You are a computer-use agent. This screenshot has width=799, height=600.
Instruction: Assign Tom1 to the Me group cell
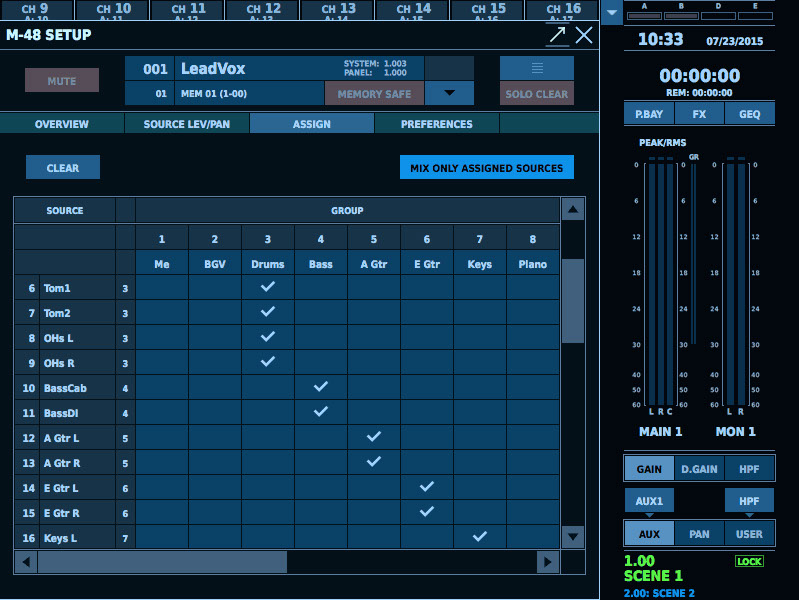pyautogui.click(x=162, y=288)
